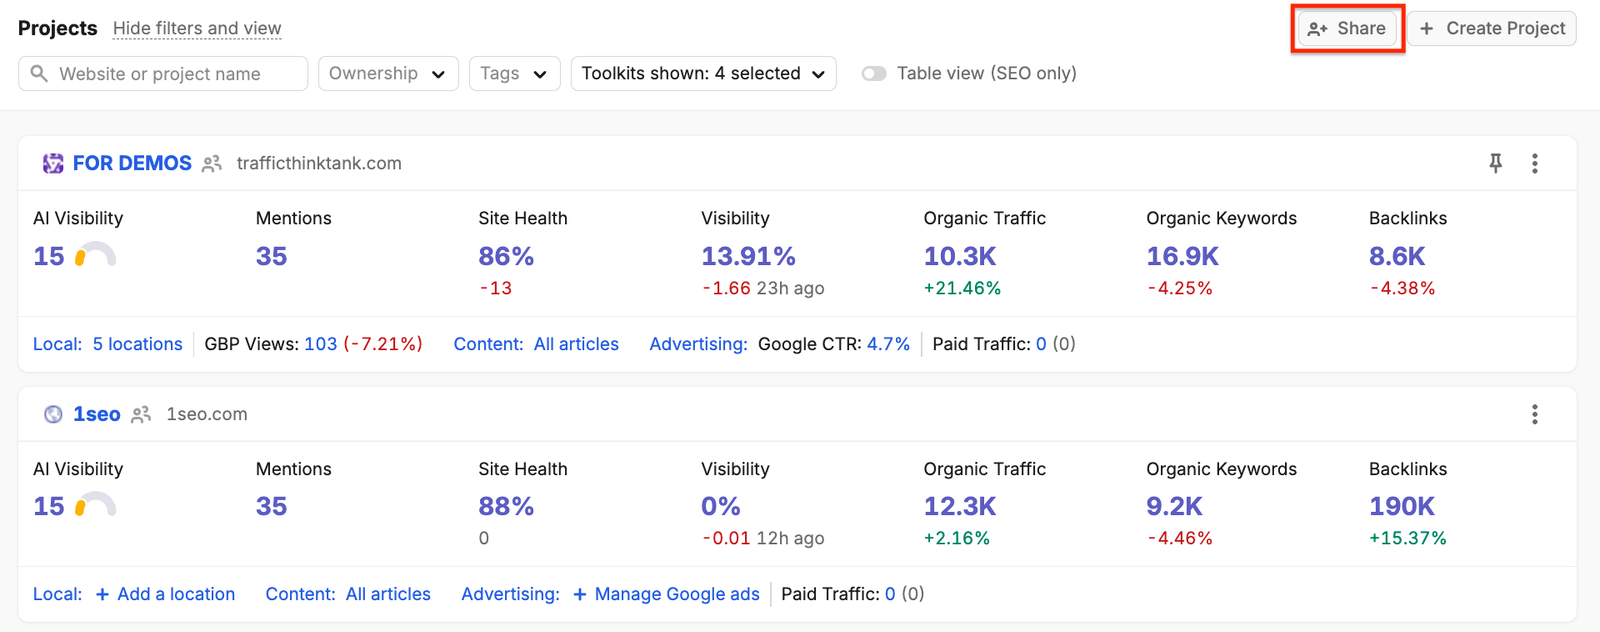Open the FOR DEMOS three-dot options menu
This screenshot has height=632, width=1600.
(x=1535, y=163)
